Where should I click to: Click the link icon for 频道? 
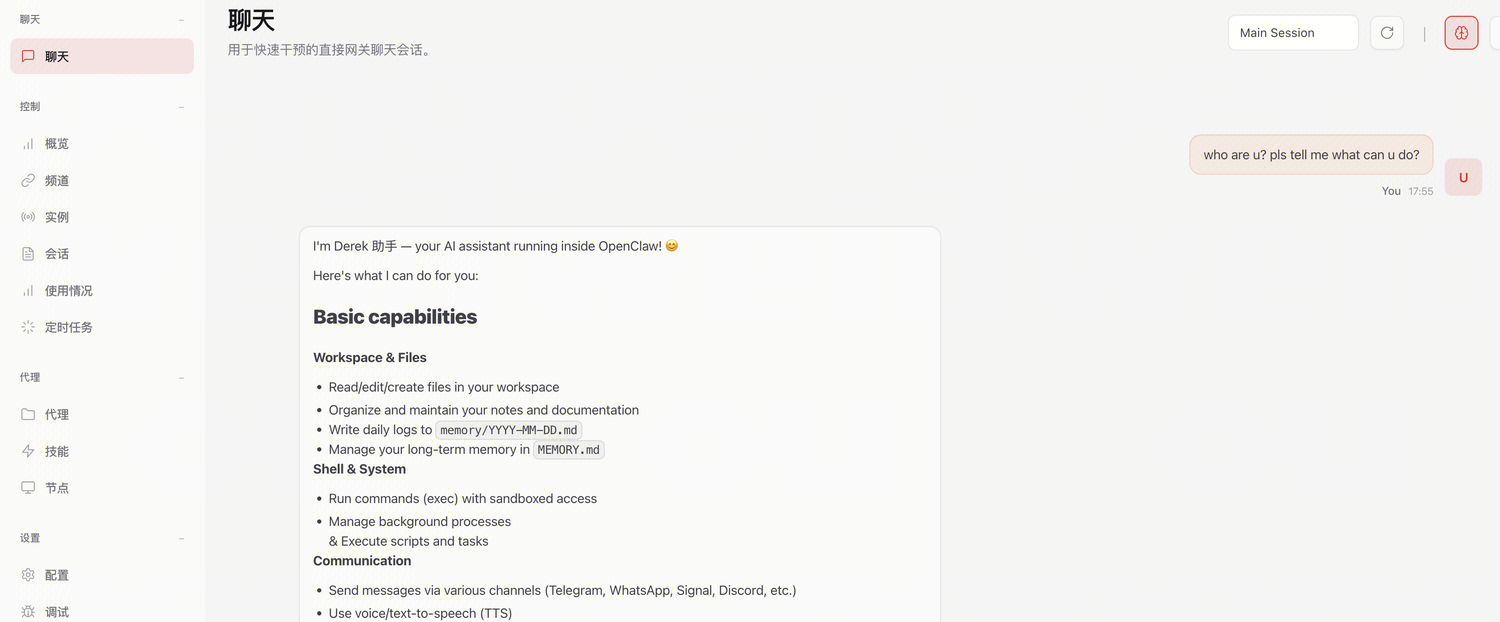click(x=28, y=181)
